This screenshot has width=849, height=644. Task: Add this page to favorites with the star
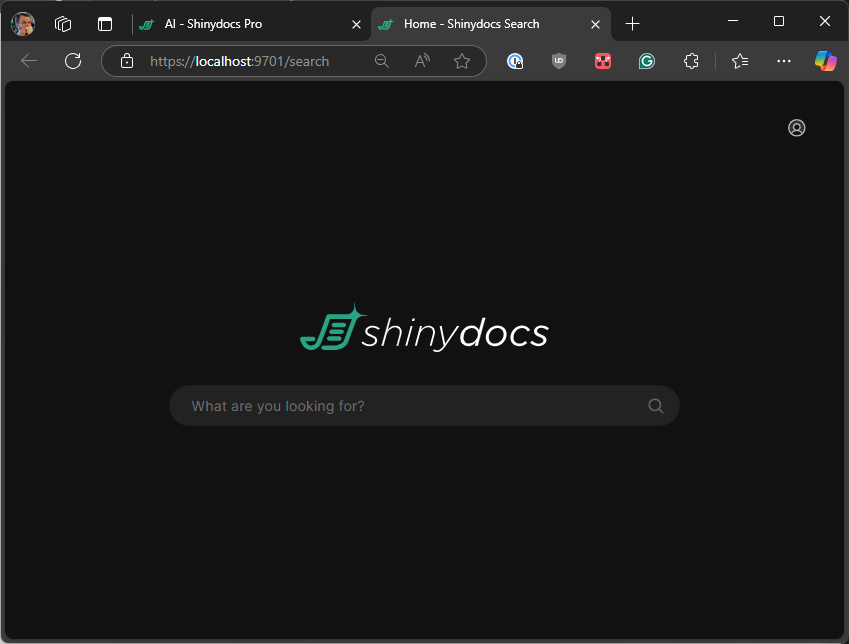click(462, 61)
